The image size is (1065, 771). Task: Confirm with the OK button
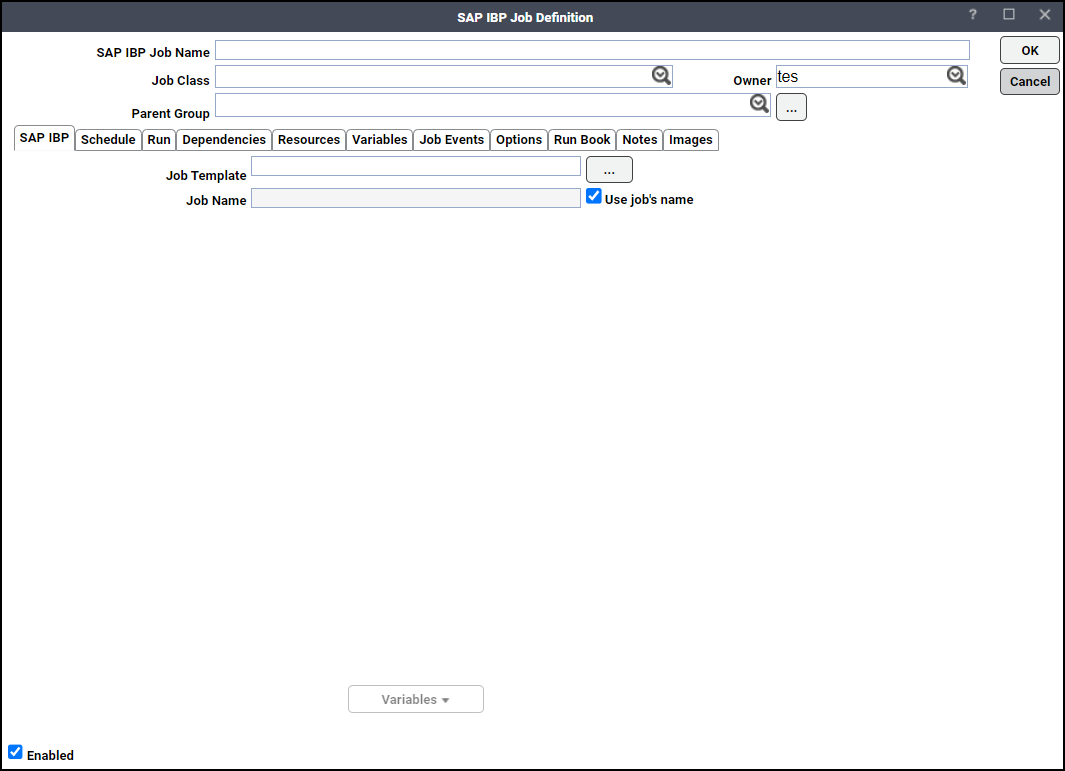[x=1030, y=50]
